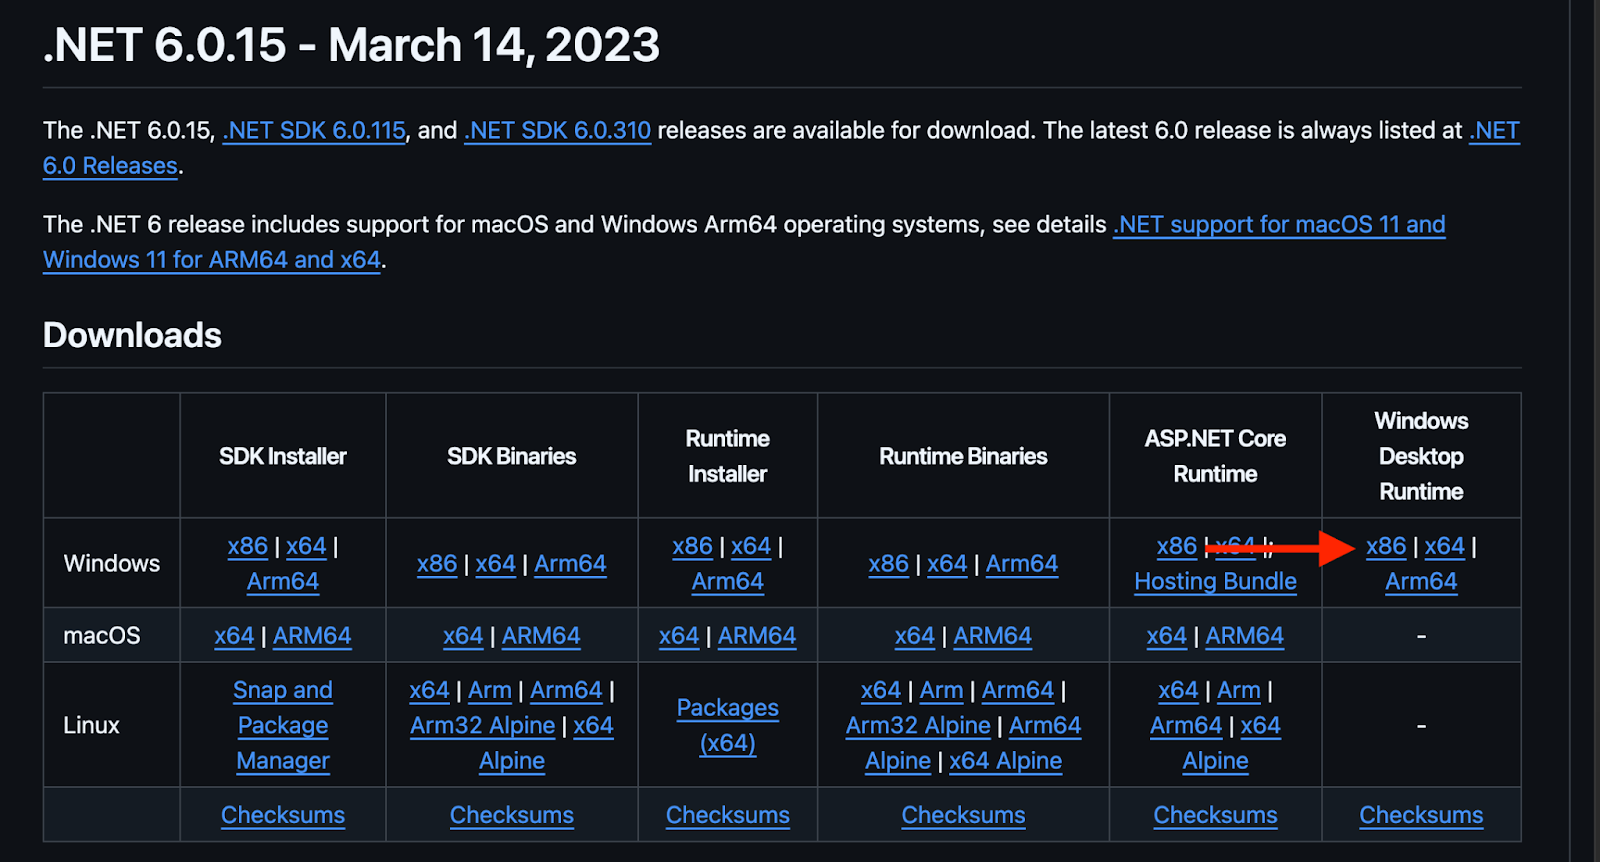This screenshot has height=862, width=1600.
Task: Click Windows SDK Installer x64 link
Action: point(306,546)
